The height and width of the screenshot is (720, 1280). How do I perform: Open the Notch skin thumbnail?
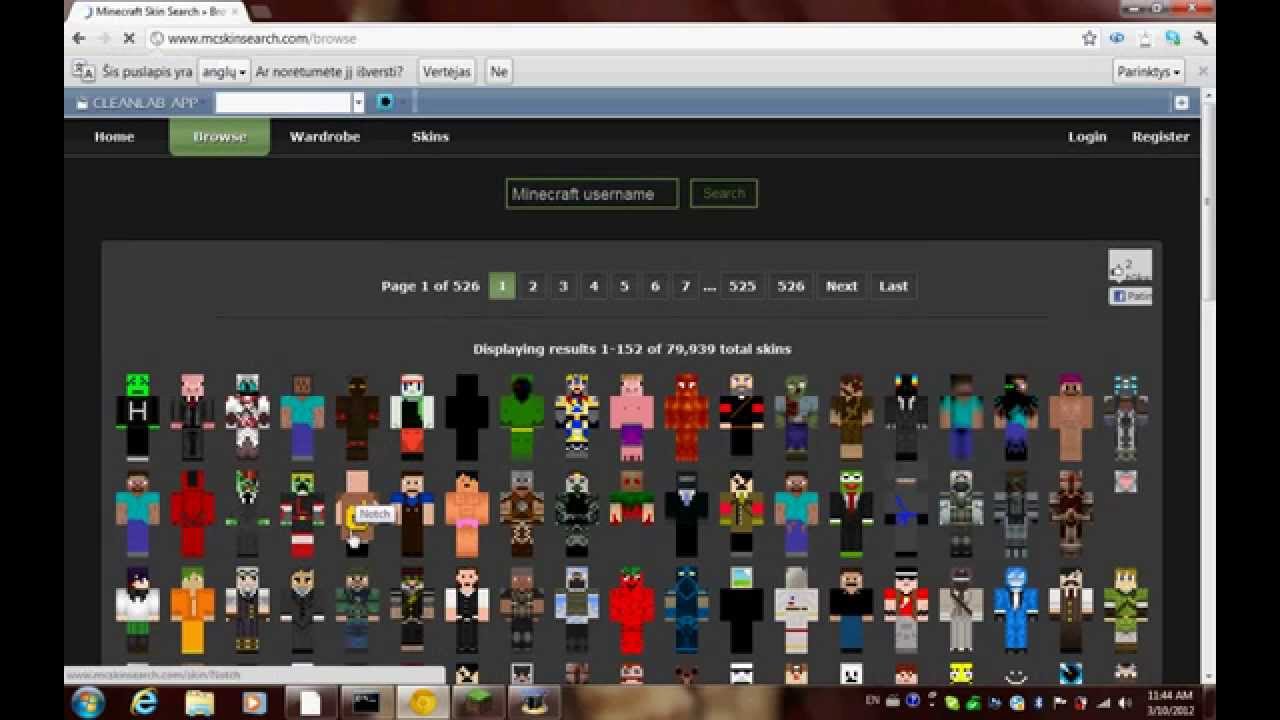tap(357, 513)
